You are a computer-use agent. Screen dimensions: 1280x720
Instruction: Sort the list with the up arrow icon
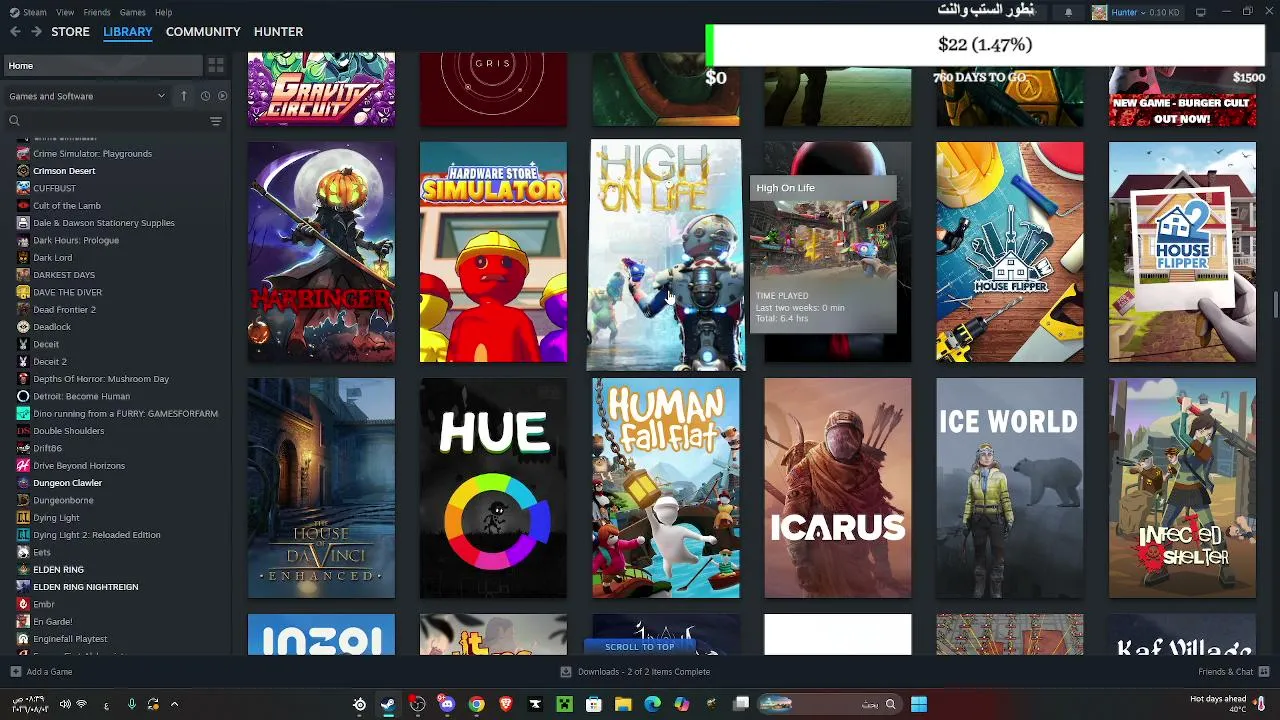point(184,96)
